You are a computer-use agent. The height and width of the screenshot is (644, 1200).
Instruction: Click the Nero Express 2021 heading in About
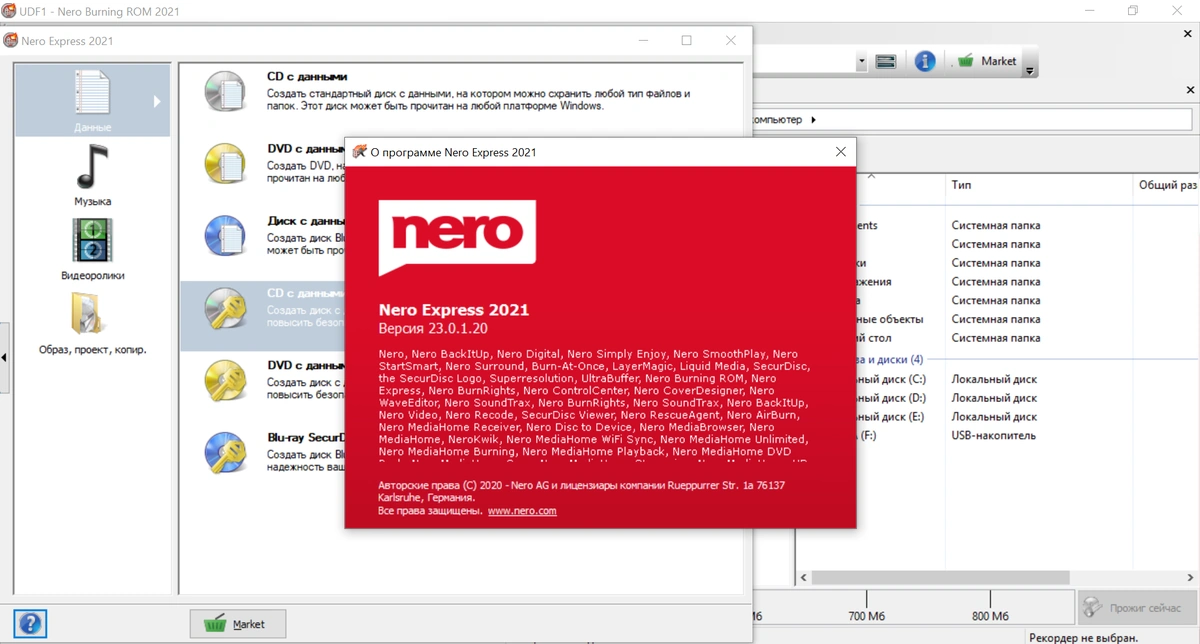tap(454, 310)
